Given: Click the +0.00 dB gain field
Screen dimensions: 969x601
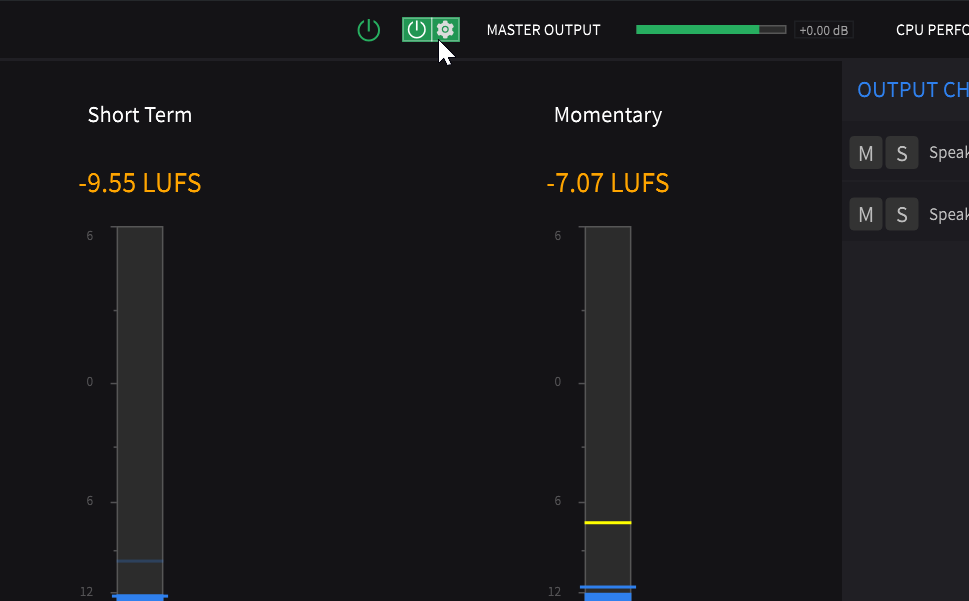Looking at the screenshot, I should coord(823,30).
